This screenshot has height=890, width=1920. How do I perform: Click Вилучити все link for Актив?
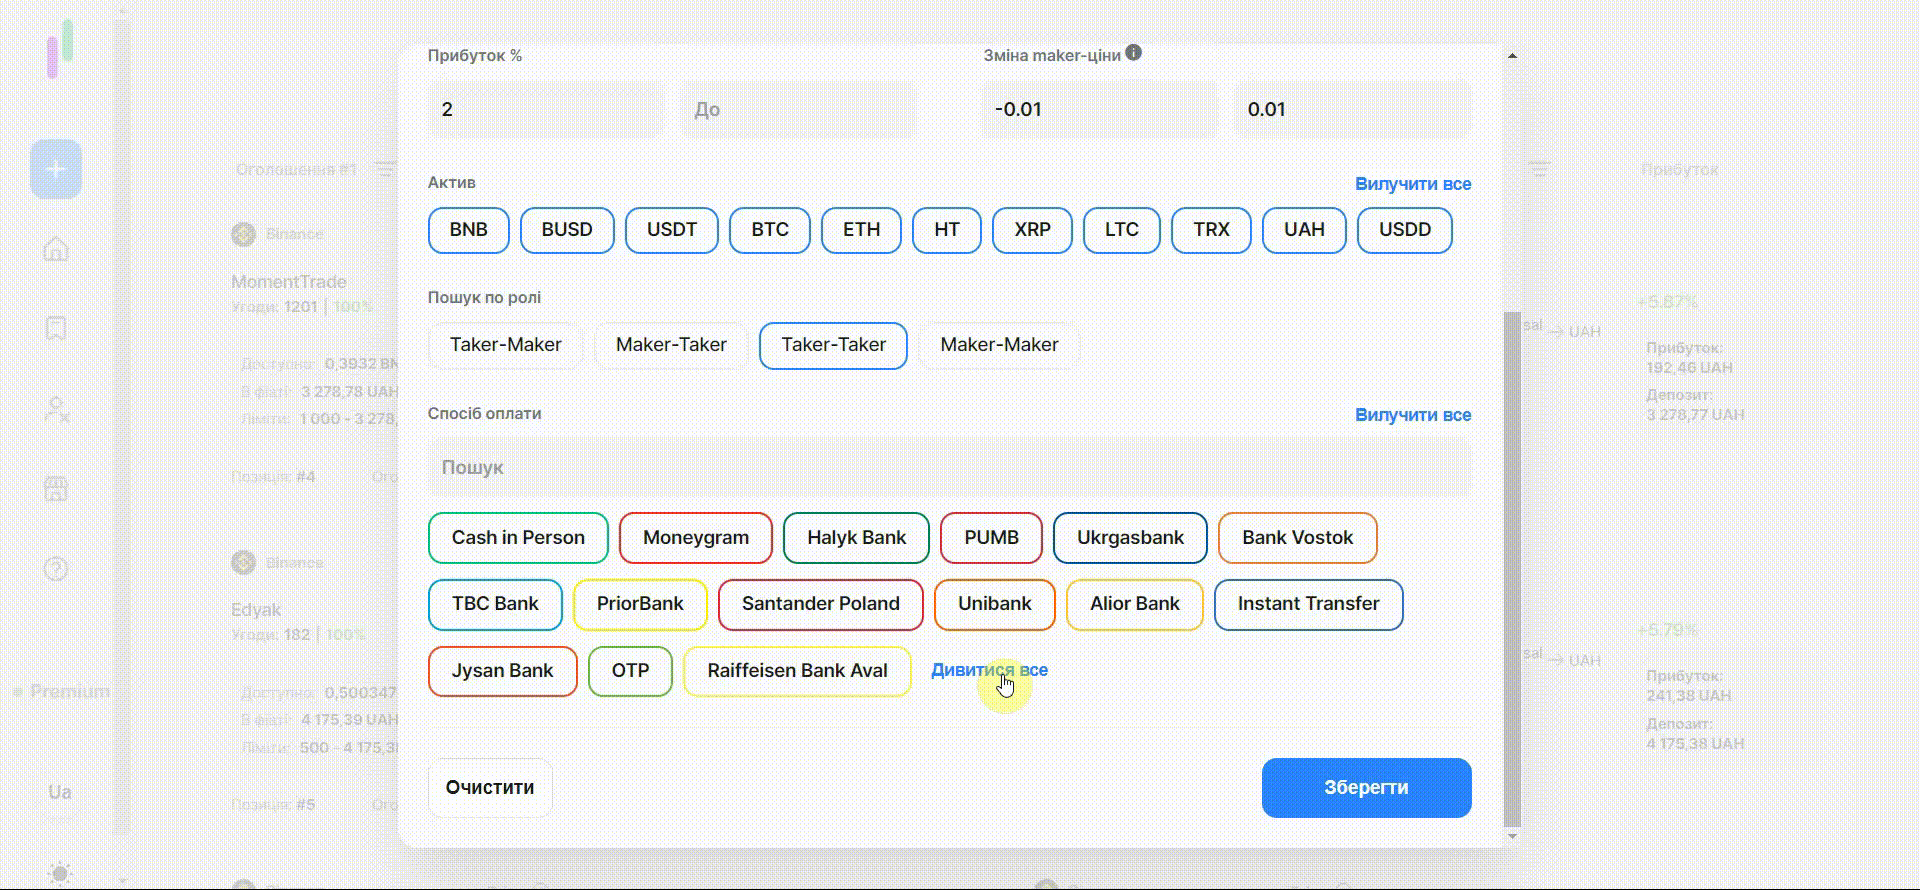point(1412,184)
